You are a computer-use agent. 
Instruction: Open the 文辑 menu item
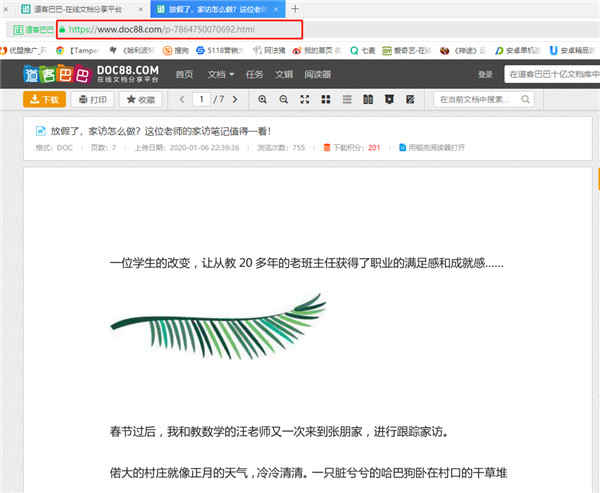(284, 74)
